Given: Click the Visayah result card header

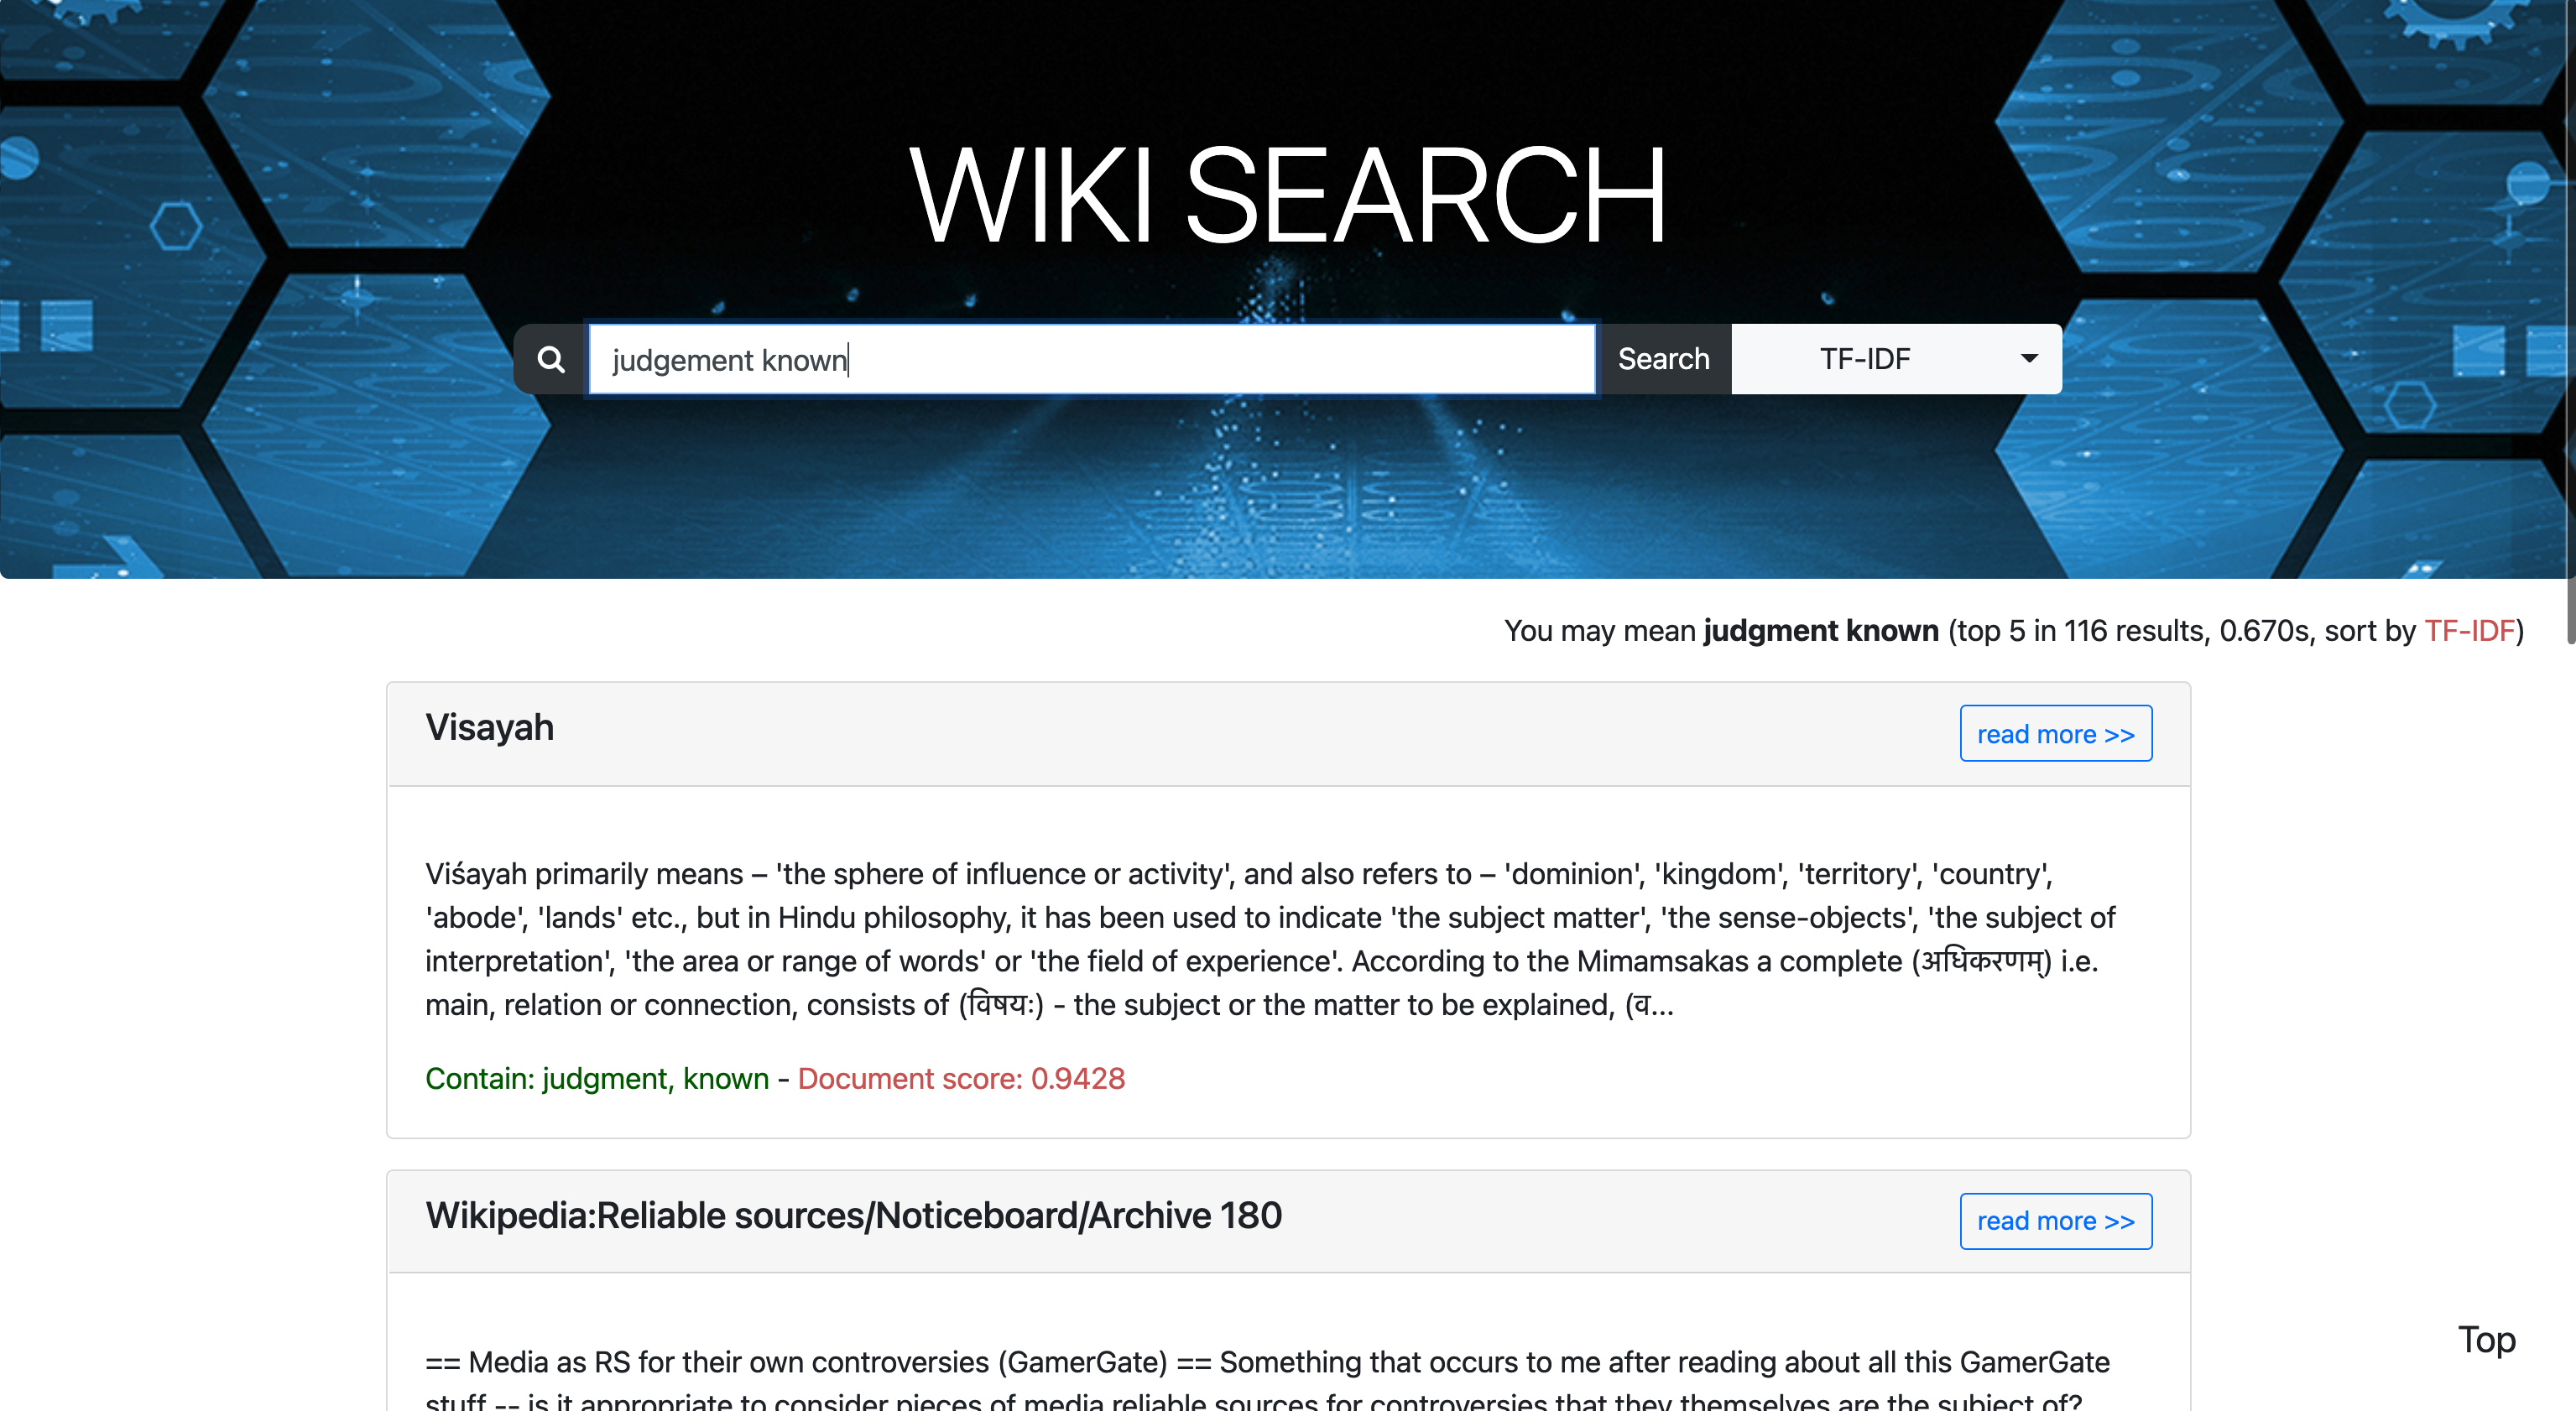Looking at the screenshot, I should click(1200, 733).
